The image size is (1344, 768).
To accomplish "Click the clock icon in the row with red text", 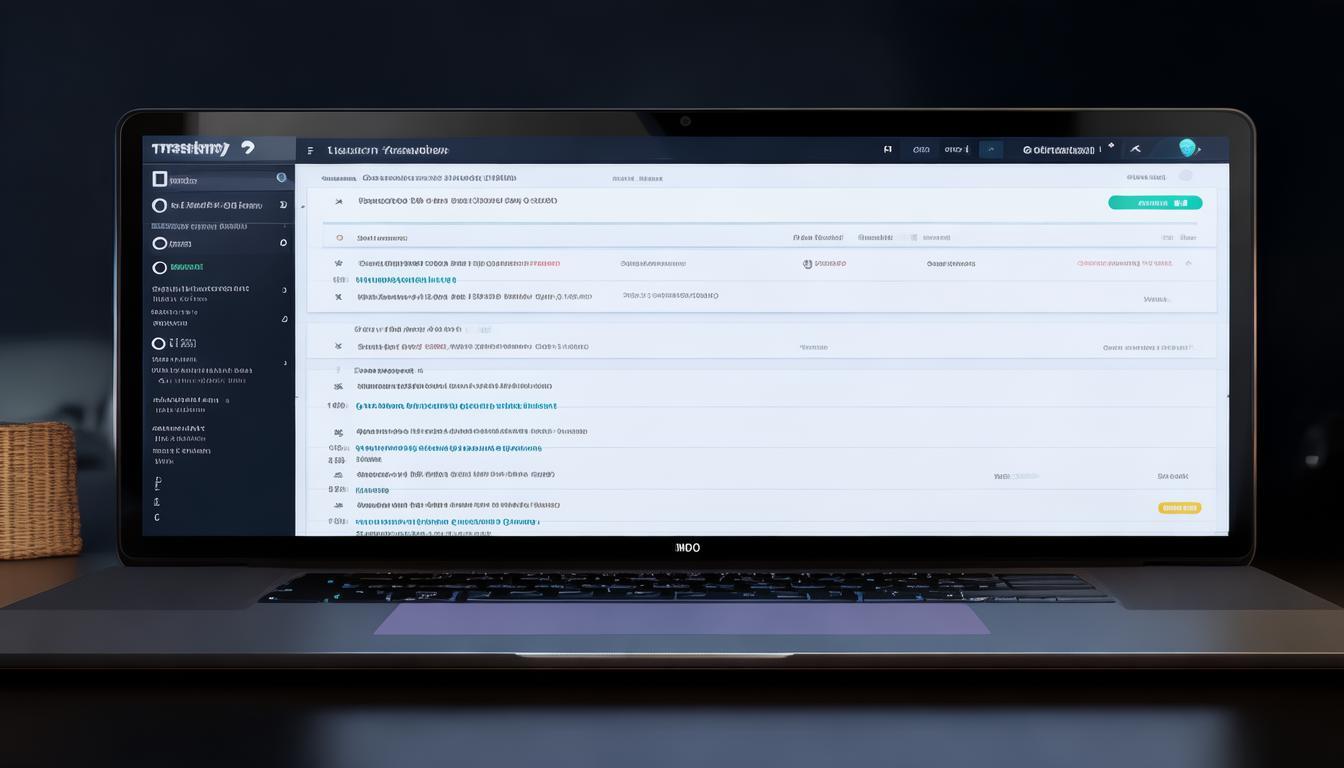I will coord(807,264).
